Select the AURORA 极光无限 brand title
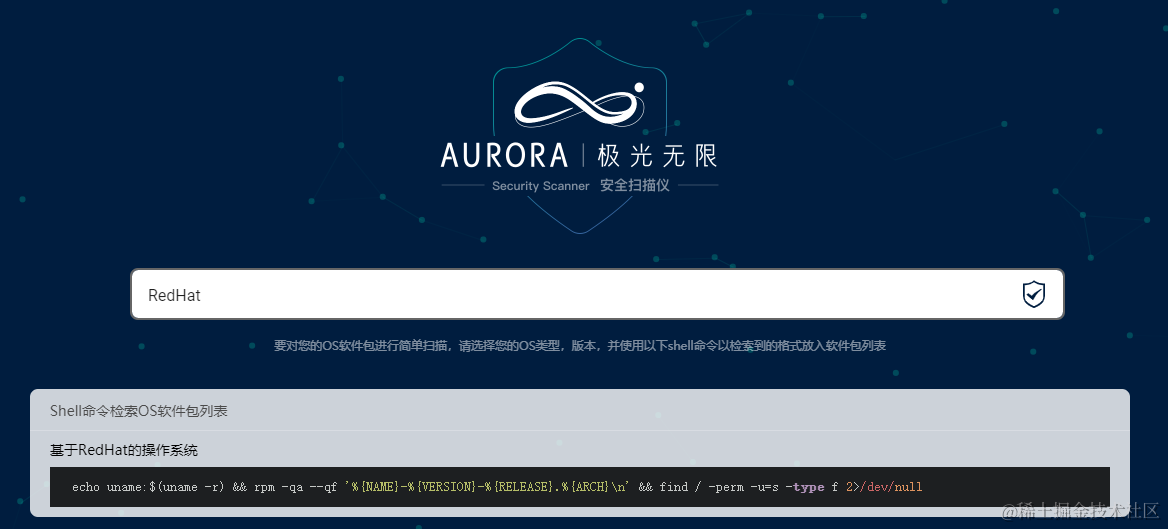This screenshot has width=1168, height=529. pyautogui.click(x=579, y=155)
